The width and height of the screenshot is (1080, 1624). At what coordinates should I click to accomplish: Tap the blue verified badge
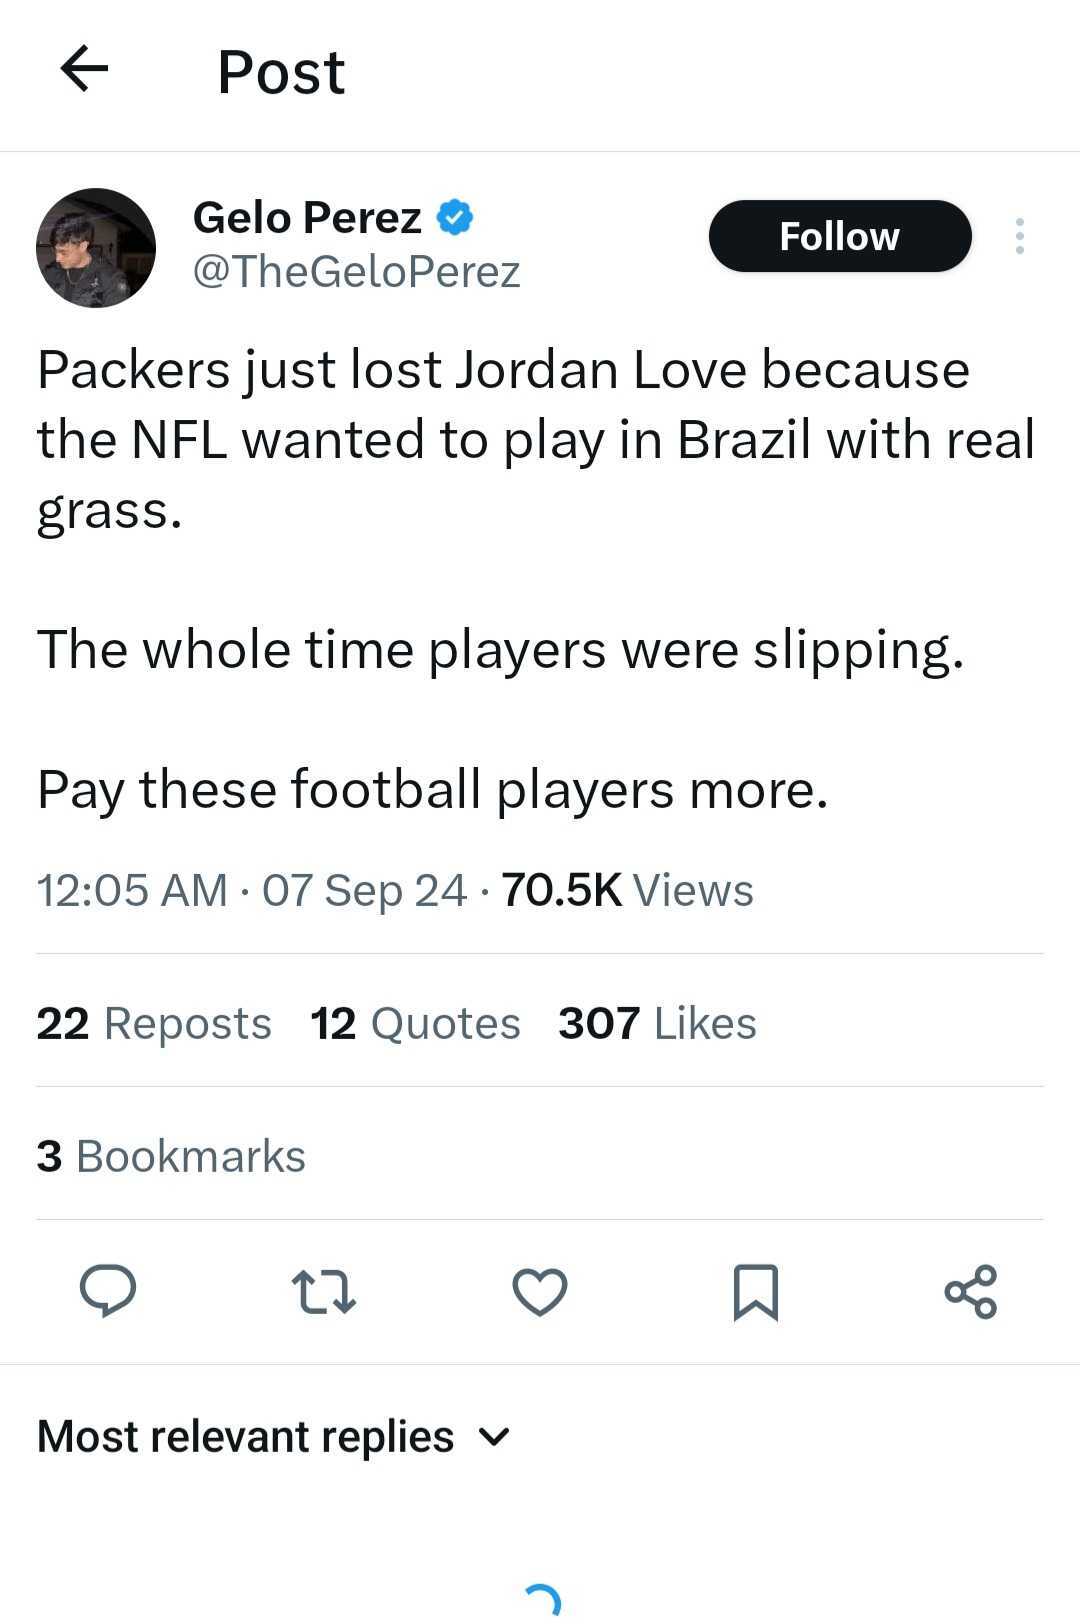coord(455,217)
